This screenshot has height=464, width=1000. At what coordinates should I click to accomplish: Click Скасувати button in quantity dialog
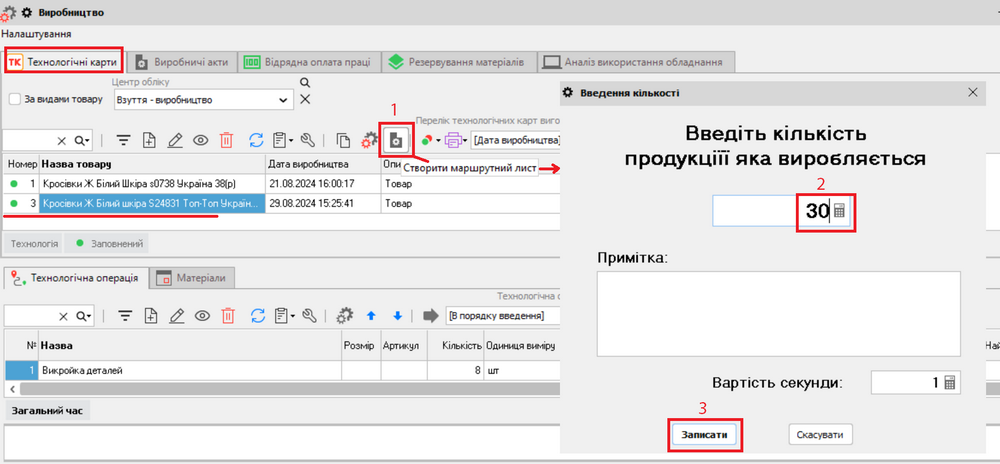coord(820,435)
